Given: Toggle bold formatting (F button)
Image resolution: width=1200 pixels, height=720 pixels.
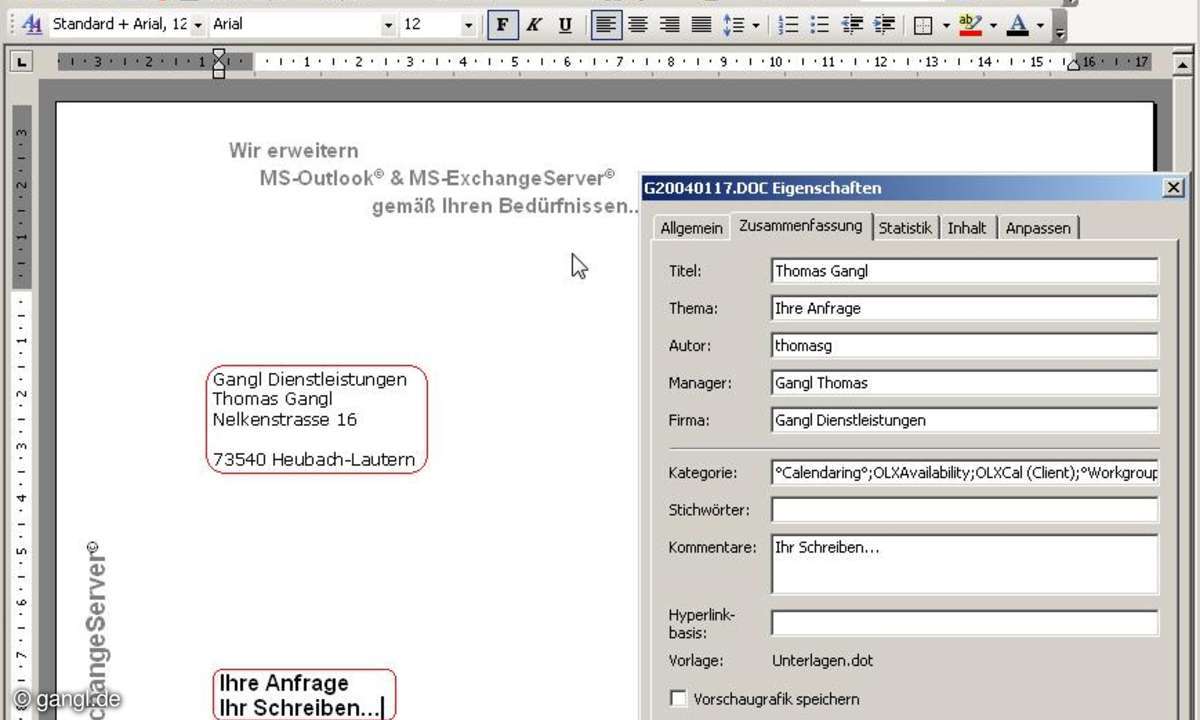Looking at the screenshot, I should point(503,25).
